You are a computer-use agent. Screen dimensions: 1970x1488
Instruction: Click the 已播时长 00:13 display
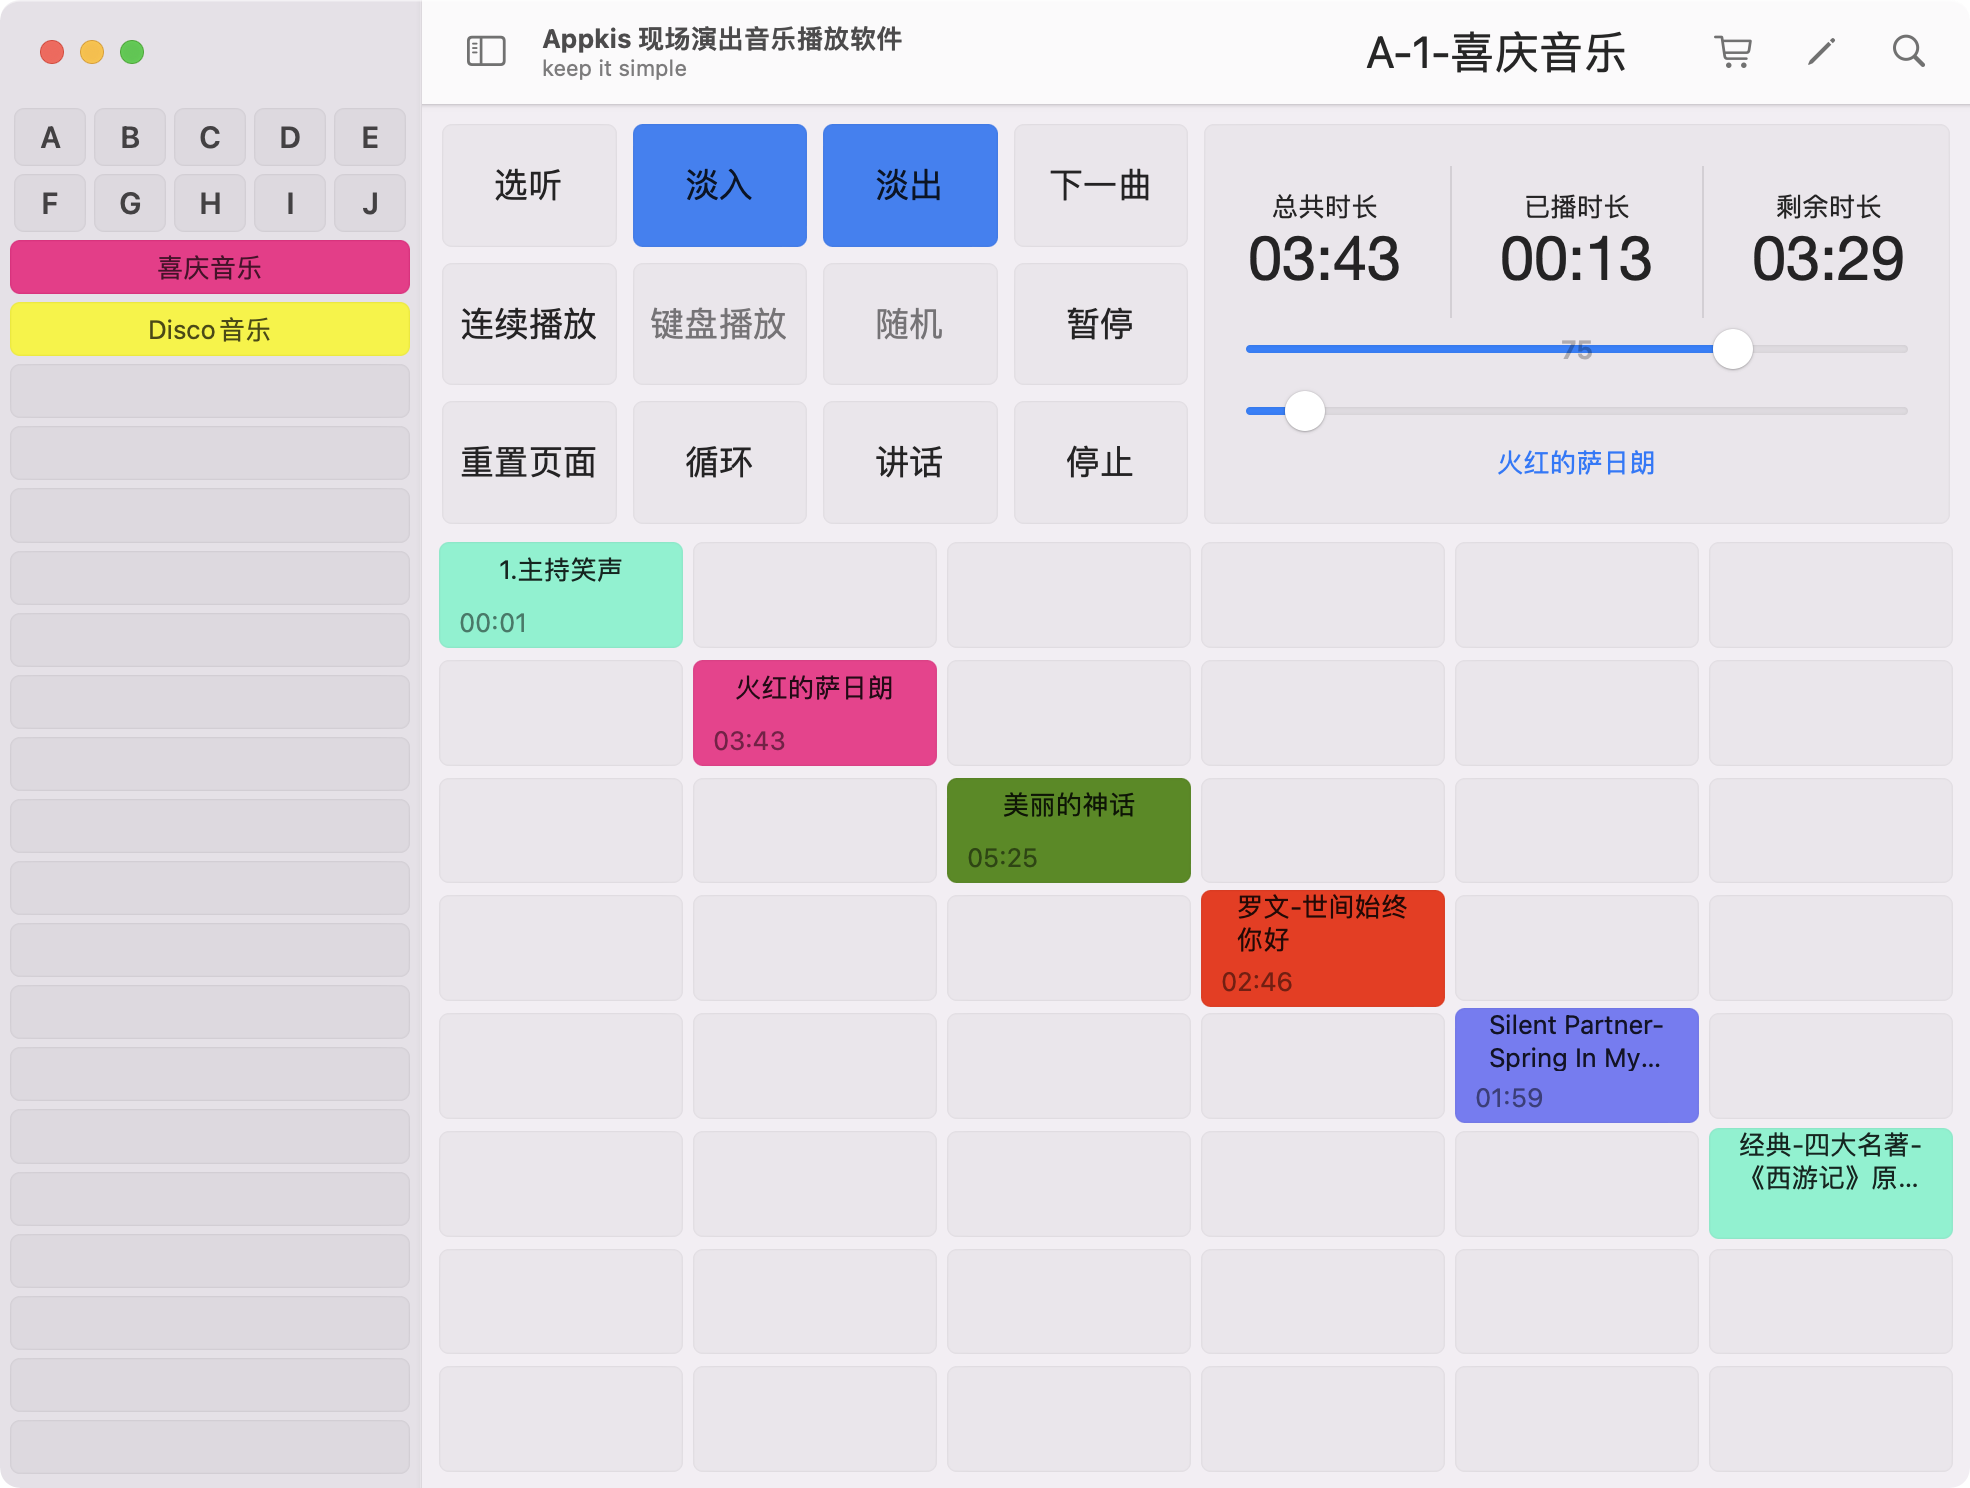[x=1576, y=241]
